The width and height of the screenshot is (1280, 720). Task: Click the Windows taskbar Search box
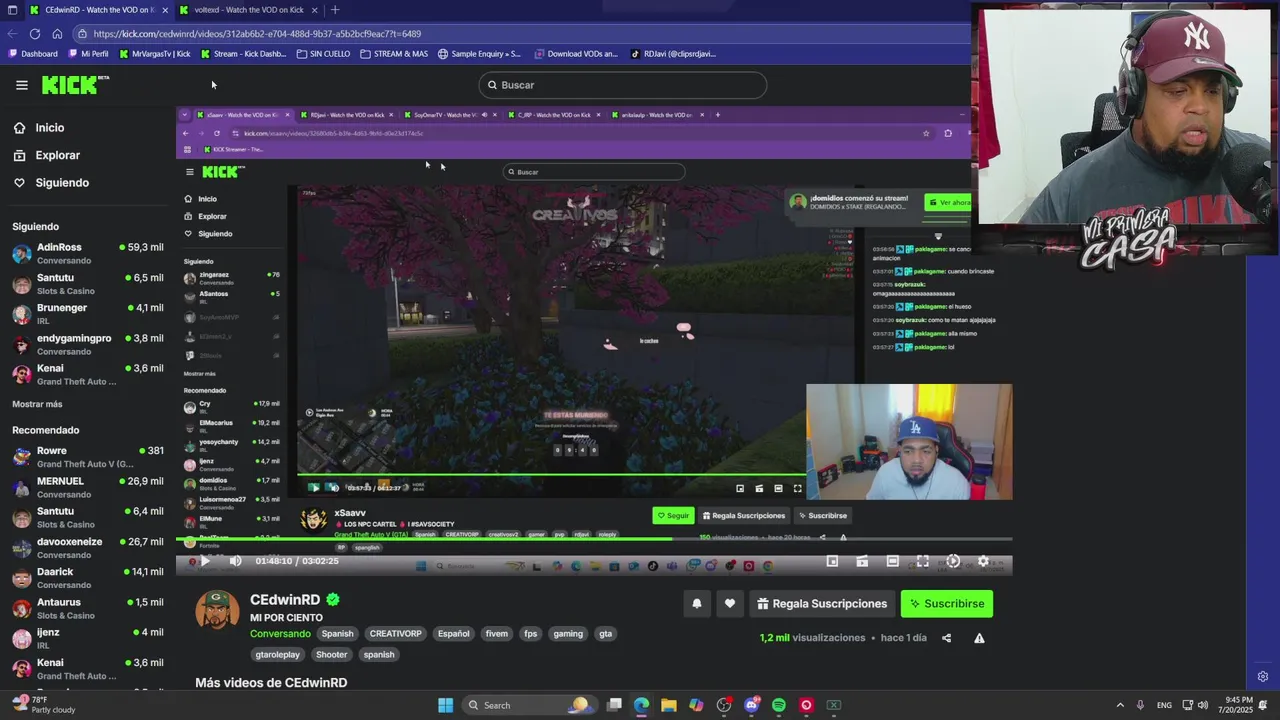(x=531, y=705)
